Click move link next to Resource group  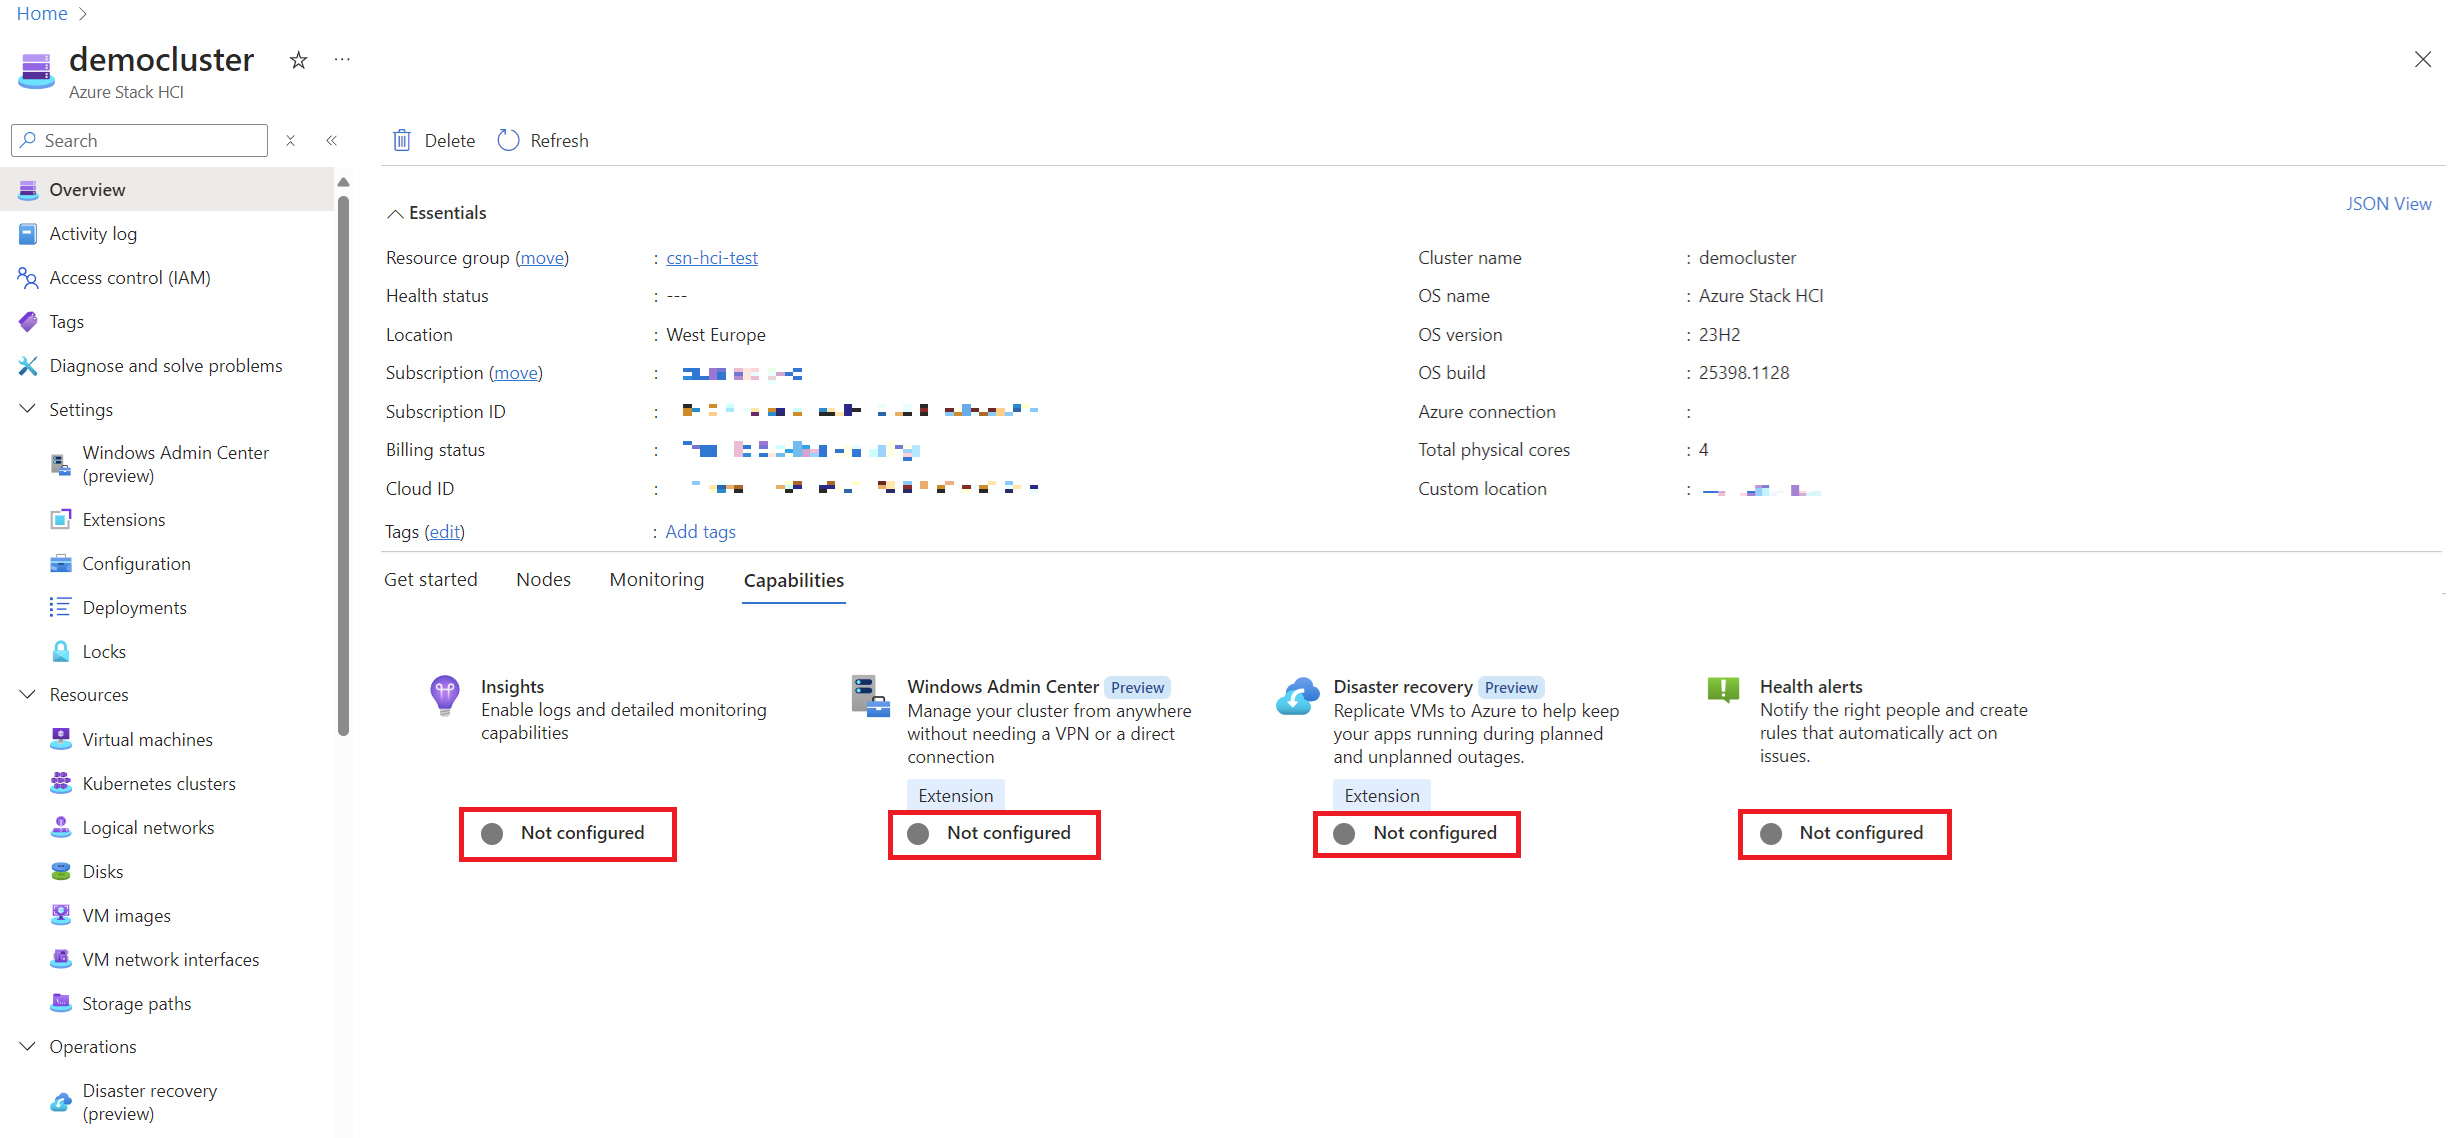coord(542,258)
